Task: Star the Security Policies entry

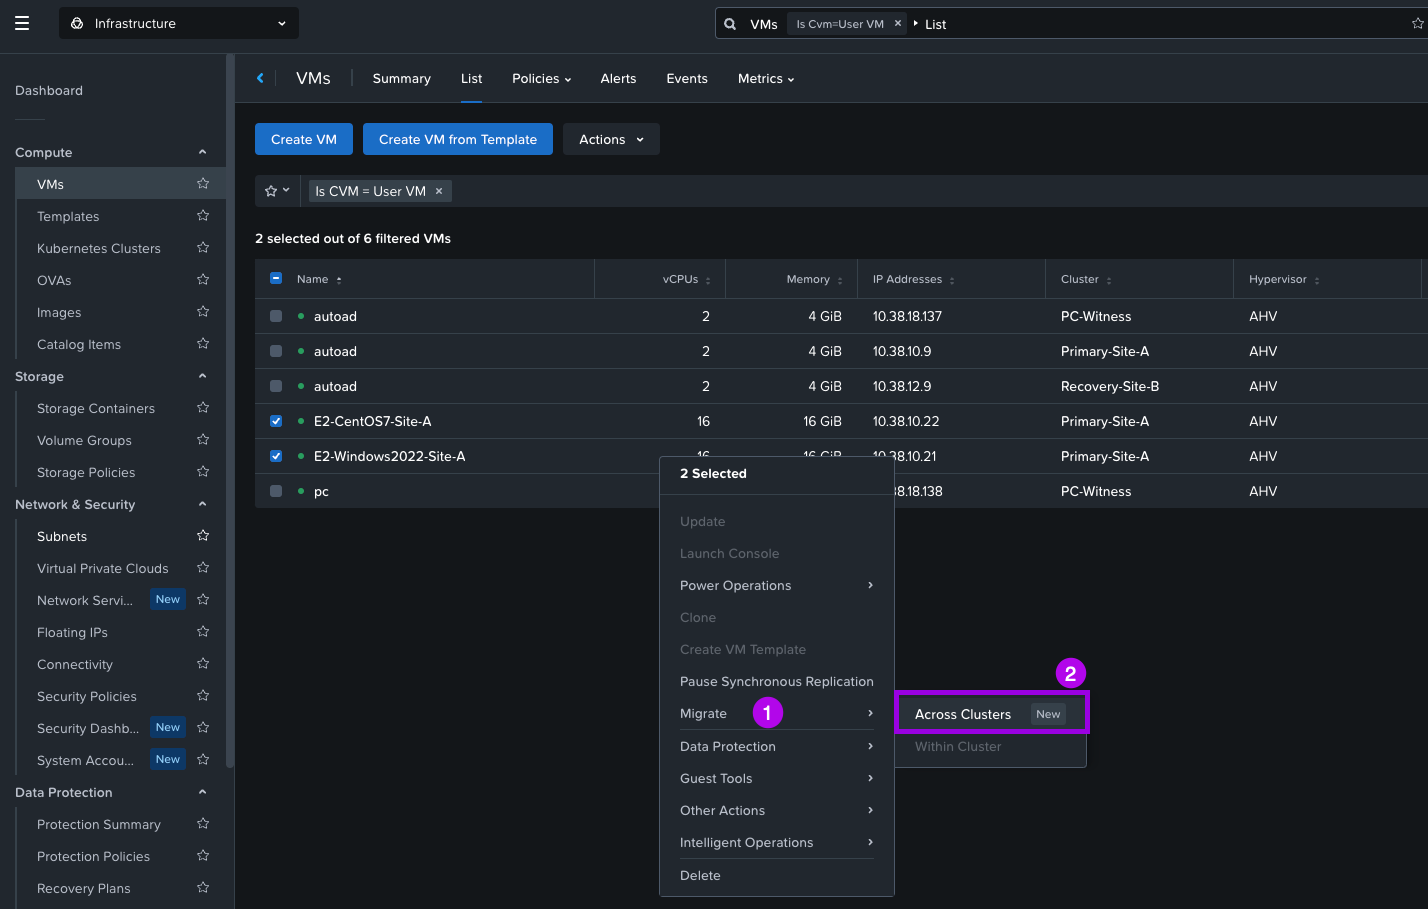Action: (x=203, y=696)
